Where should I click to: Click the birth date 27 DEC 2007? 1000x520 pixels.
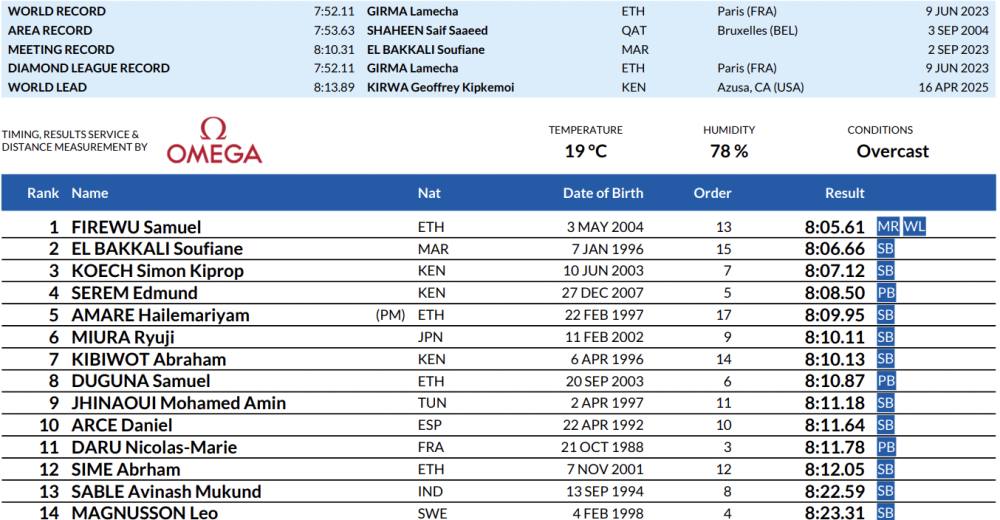[603, 293]
